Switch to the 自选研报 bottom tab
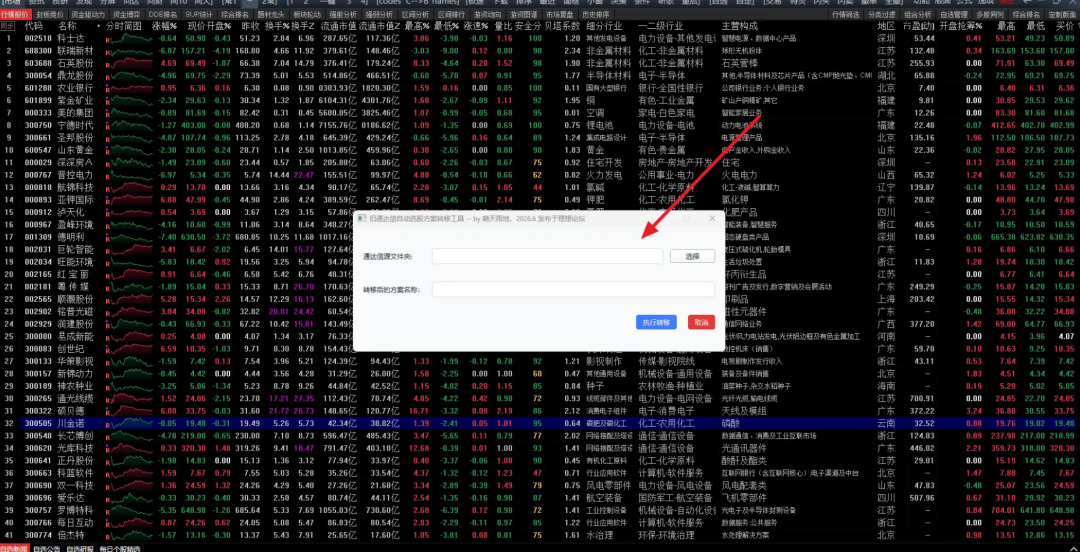 pyautogui.click(x=79, y=548)
